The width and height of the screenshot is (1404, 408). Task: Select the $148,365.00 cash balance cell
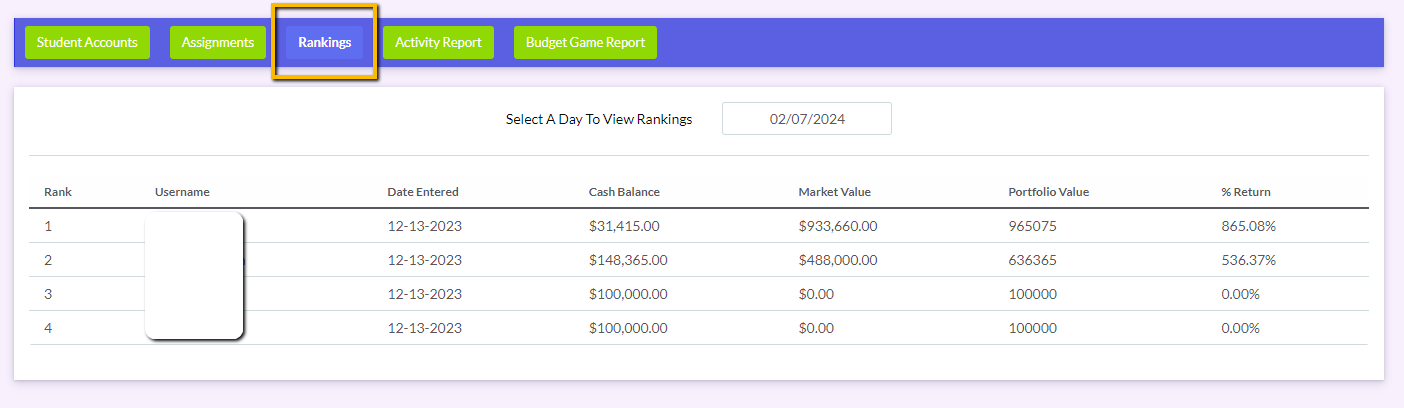pos(628,260)
